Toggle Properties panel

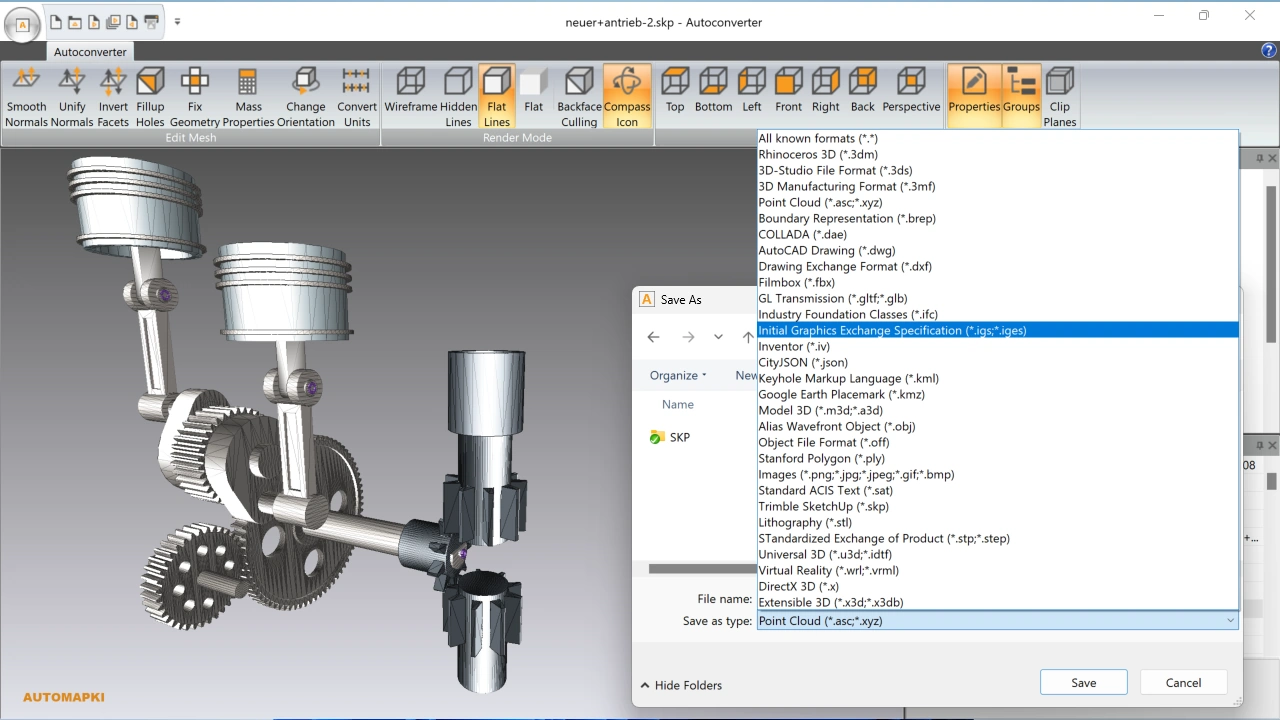point(974,97)
